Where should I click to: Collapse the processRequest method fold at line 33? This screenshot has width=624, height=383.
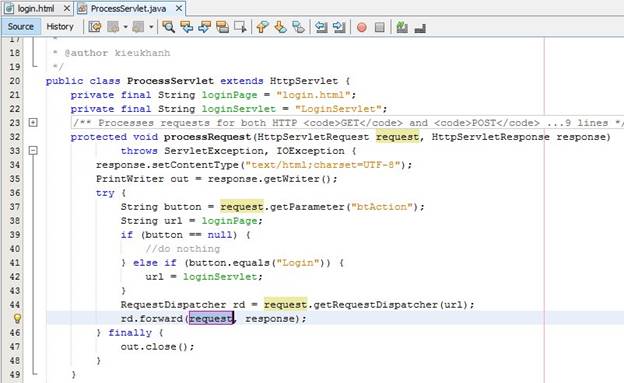(x=33, y=150)
